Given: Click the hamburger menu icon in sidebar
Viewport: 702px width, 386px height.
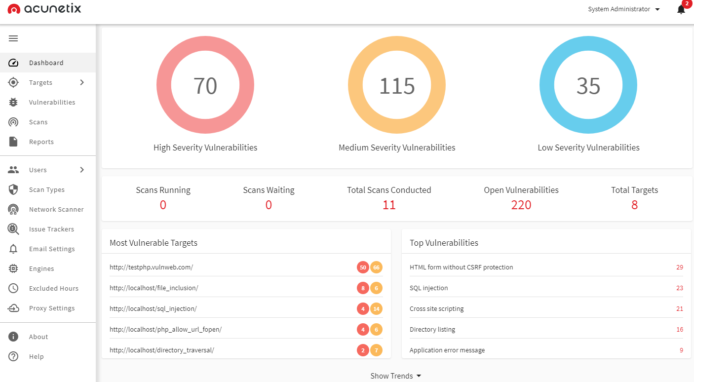Looking at the screenshot, I should [x=13, y=39].
